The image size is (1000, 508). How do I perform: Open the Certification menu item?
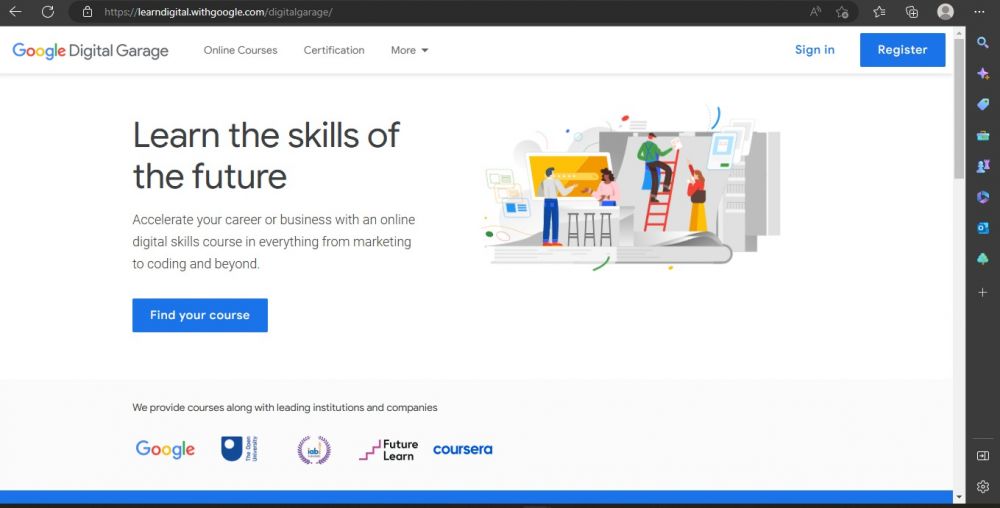[x=334, y=50]
